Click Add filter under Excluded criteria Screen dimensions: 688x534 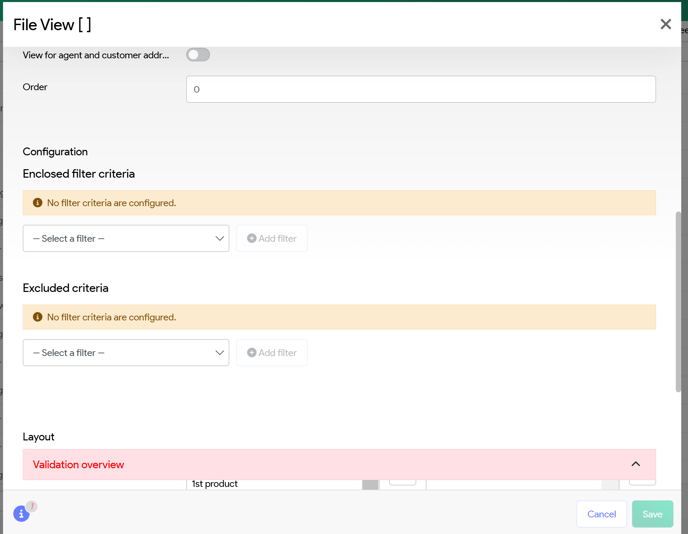pos(272,353)
